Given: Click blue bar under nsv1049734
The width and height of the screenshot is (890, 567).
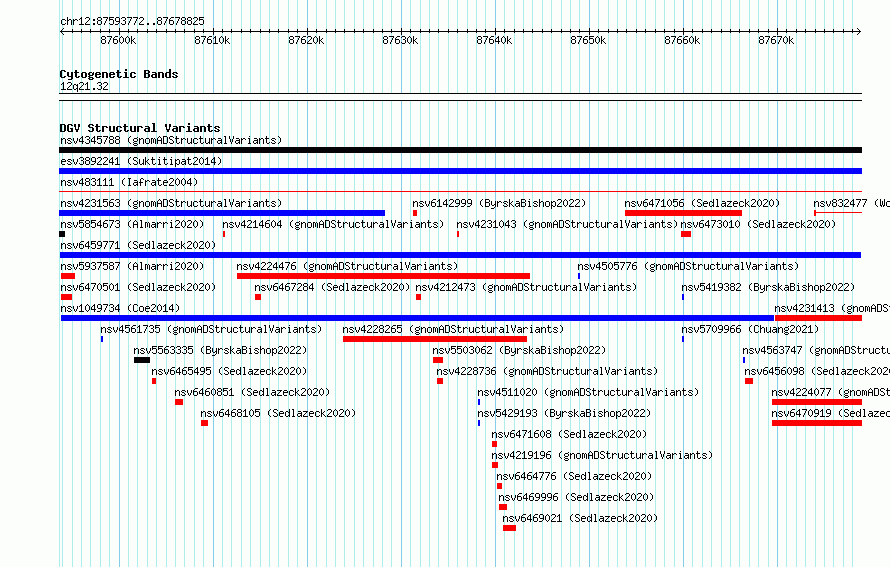Looking at the screenshot, I should (x=417, y=318).
